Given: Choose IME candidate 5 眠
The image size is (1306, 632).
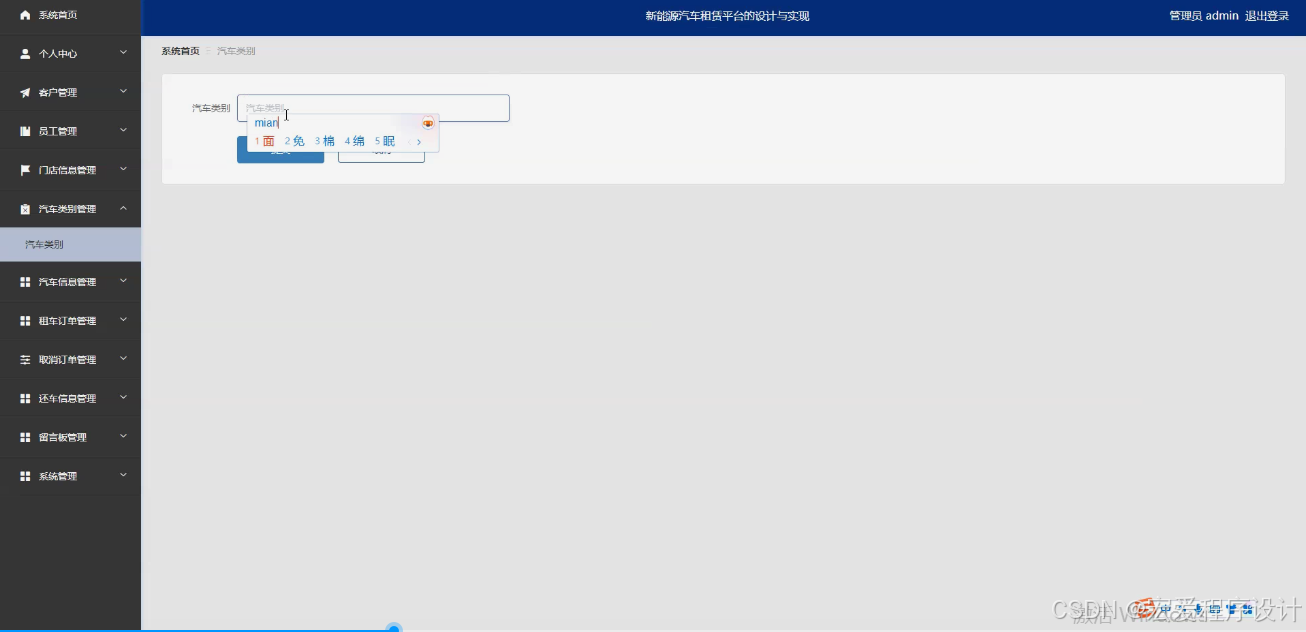Looking at the screenshot, I should click(x=385, y=142).
